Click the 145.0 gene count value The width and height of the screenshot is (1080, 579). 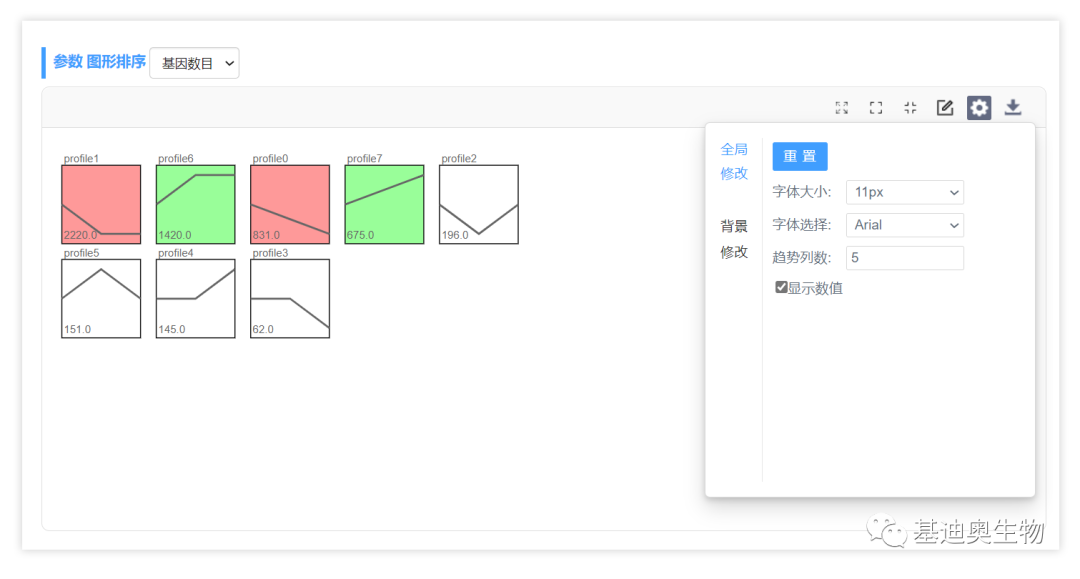pyautogui.click(x=172, y=330)
